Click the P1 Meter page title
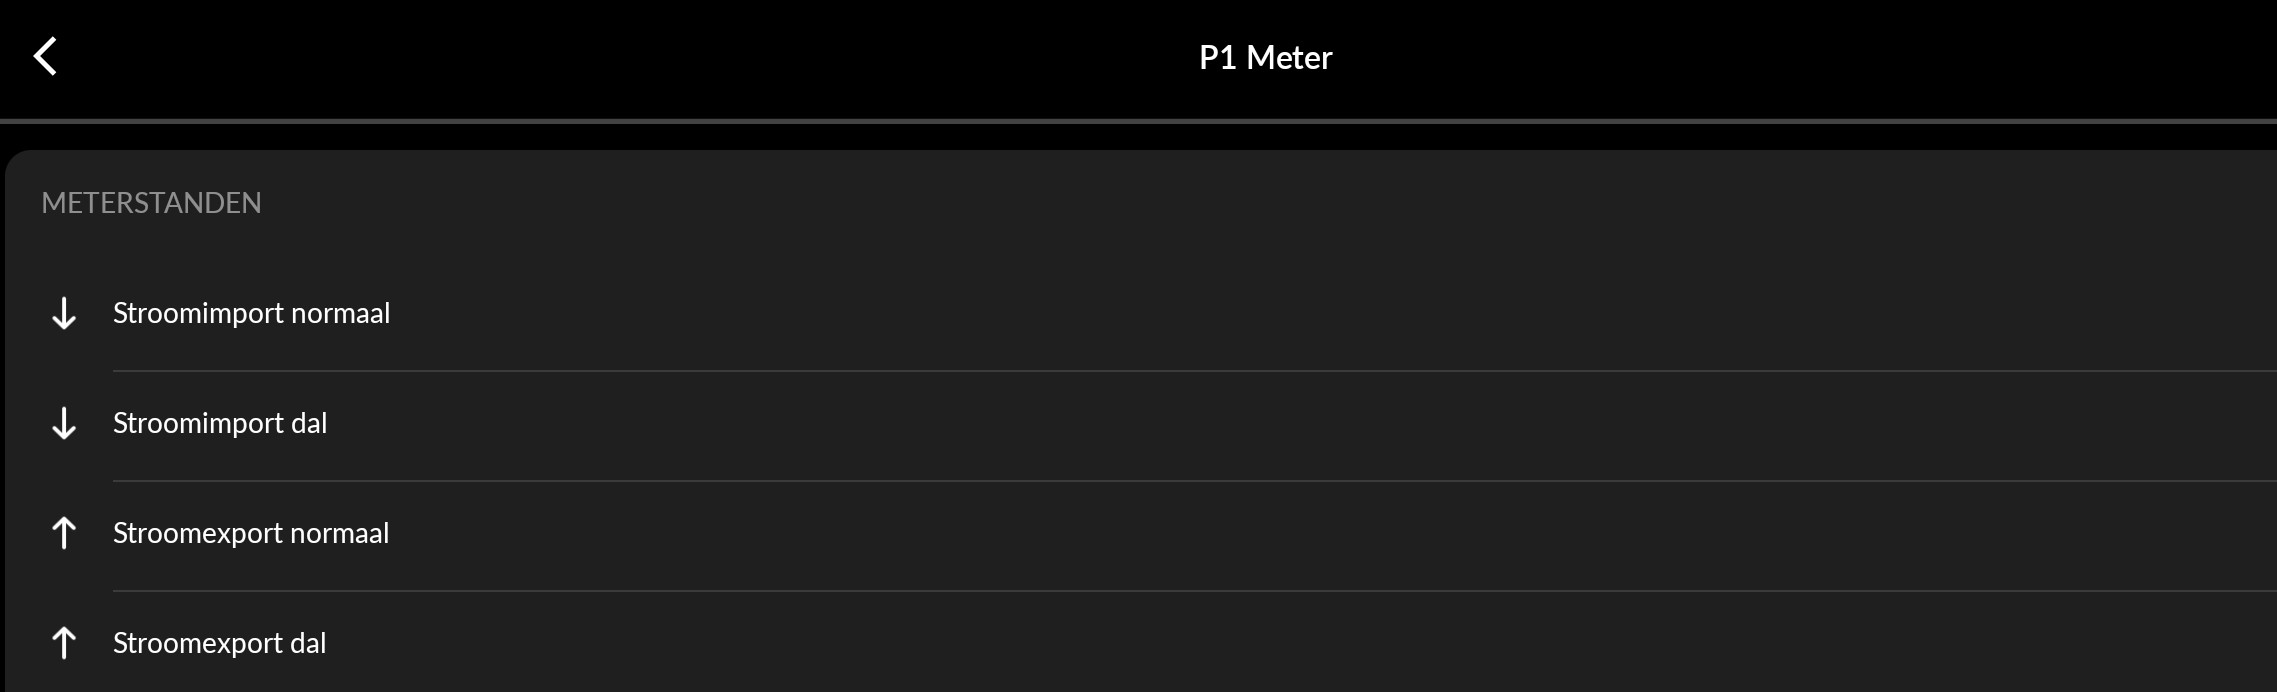The width and height of the screenshot is (2277, 692). point(1265,58)
